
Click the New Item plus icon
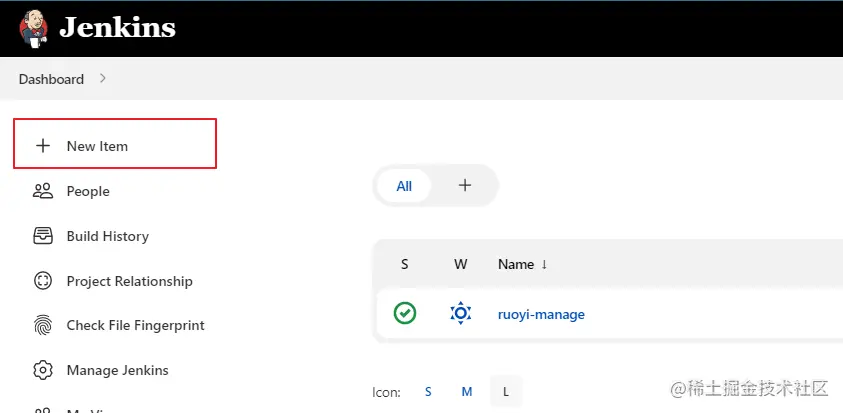pos(42,146)
